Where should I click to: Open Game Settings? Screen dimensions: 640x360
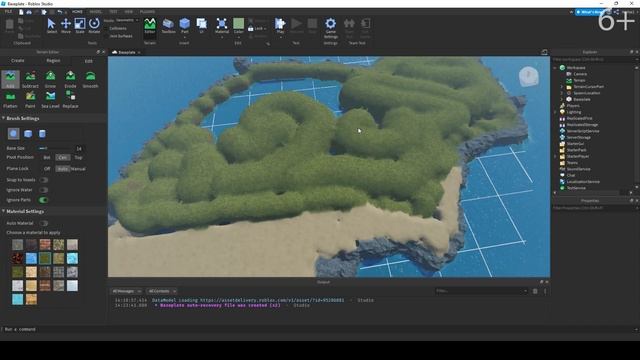tap(331, 27)
